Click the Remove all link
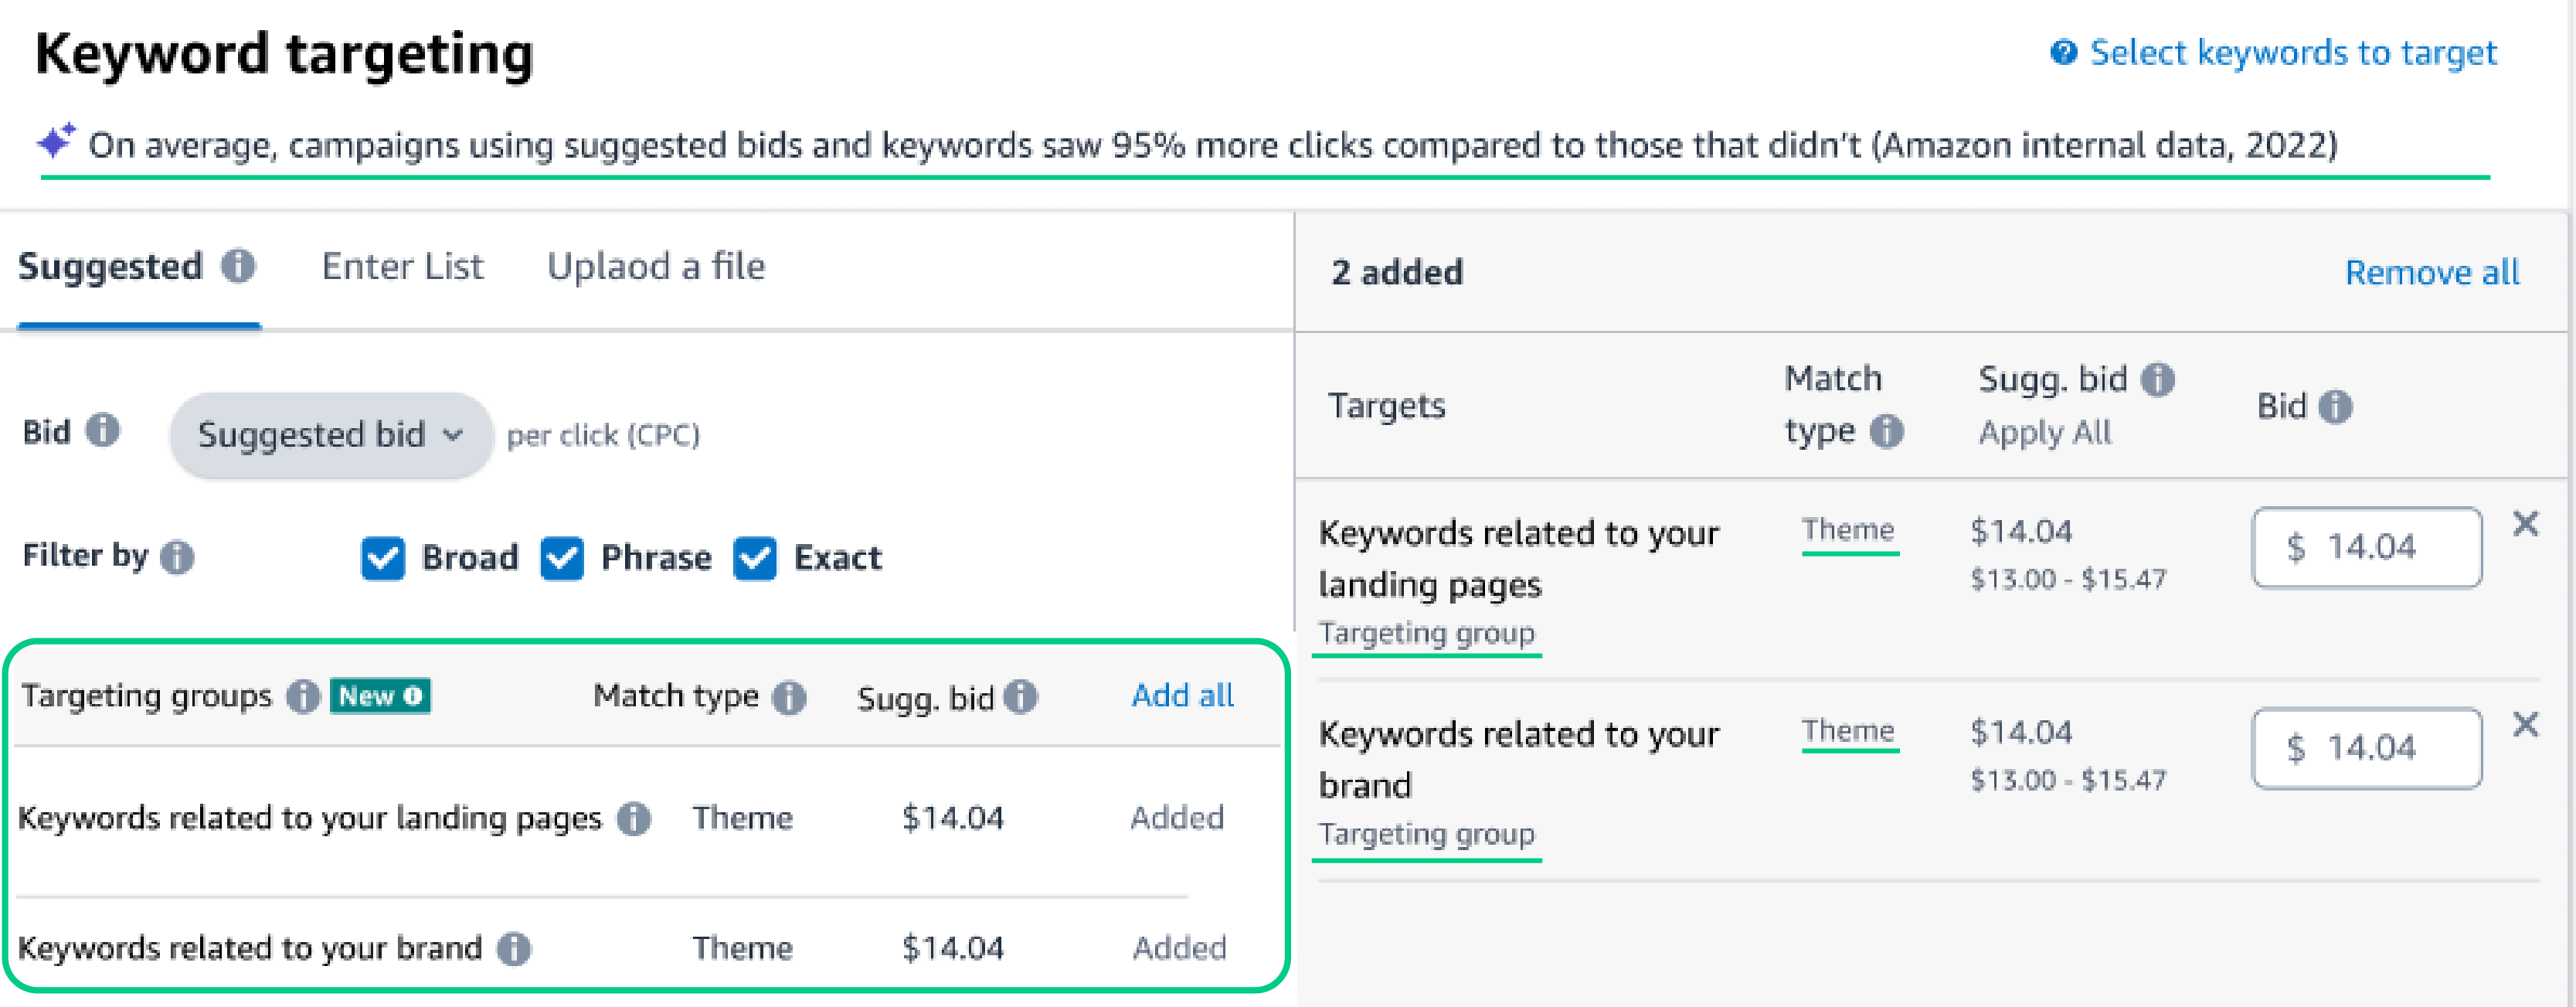The height and width of the screenshot is (1007, 2576). click(x=2431, y=273)
